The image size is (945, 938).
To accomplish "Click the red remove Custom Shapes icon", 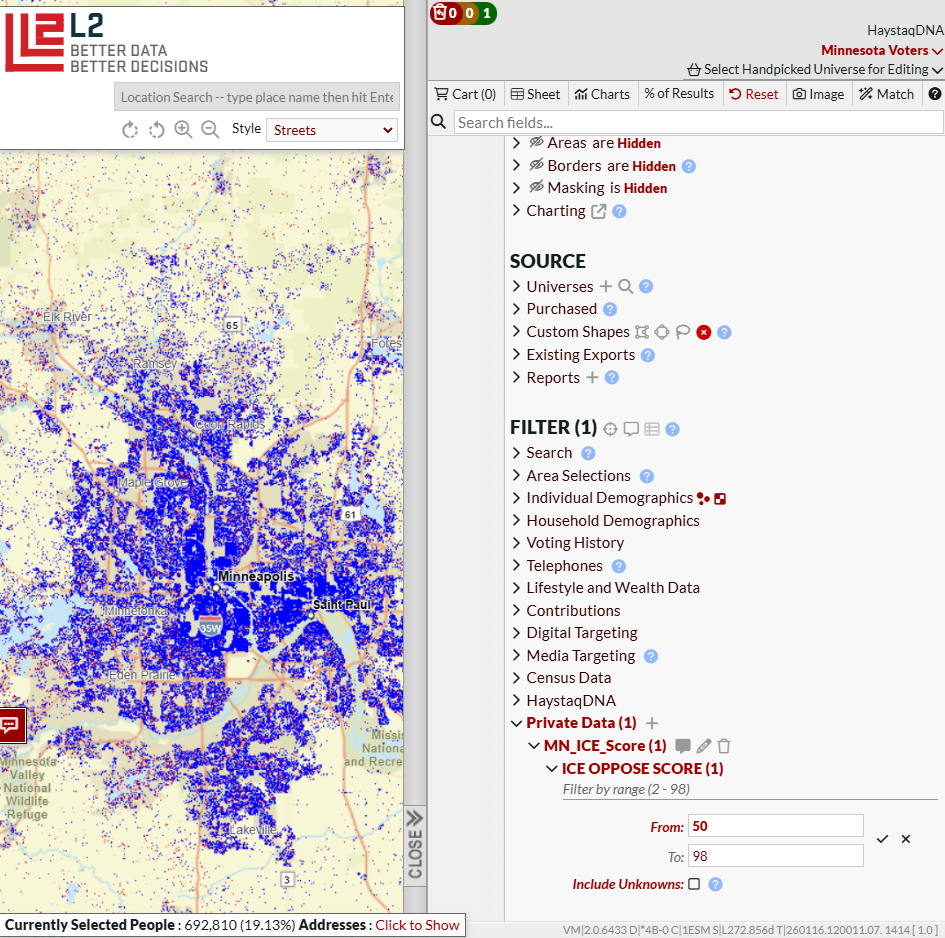I will click(703, 332).
